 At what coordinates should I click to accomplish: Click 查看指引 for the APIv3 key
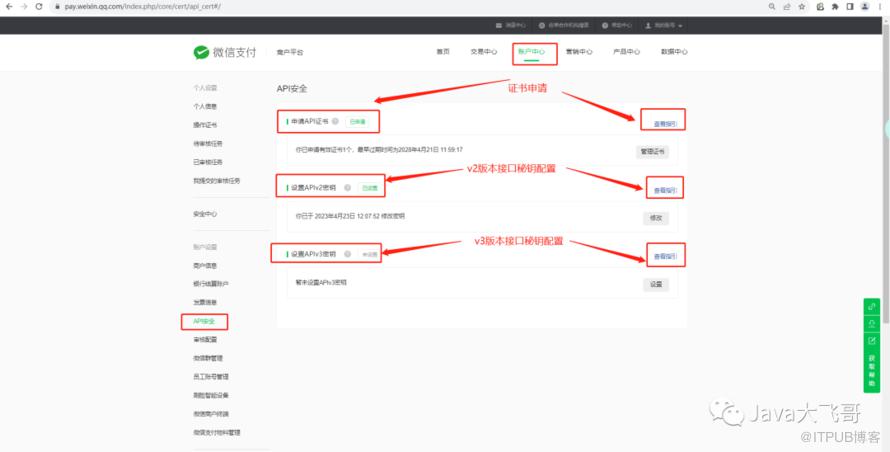(x=665, y=257)
